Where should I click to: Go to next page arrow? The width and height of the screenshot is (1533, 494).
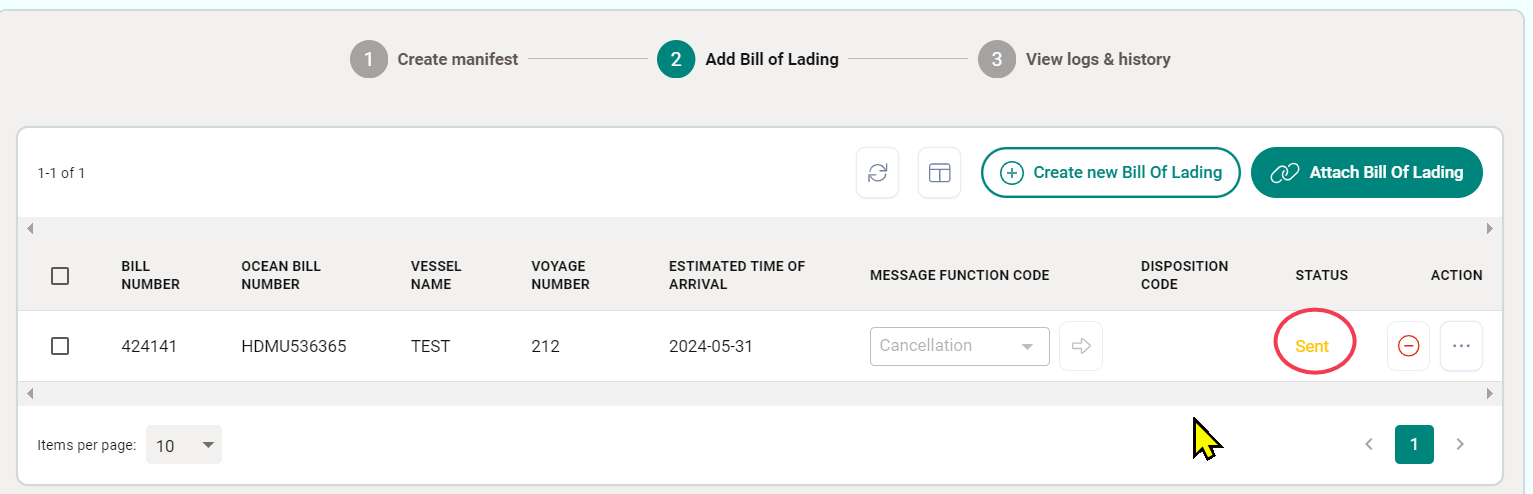tap(1460, 444)
